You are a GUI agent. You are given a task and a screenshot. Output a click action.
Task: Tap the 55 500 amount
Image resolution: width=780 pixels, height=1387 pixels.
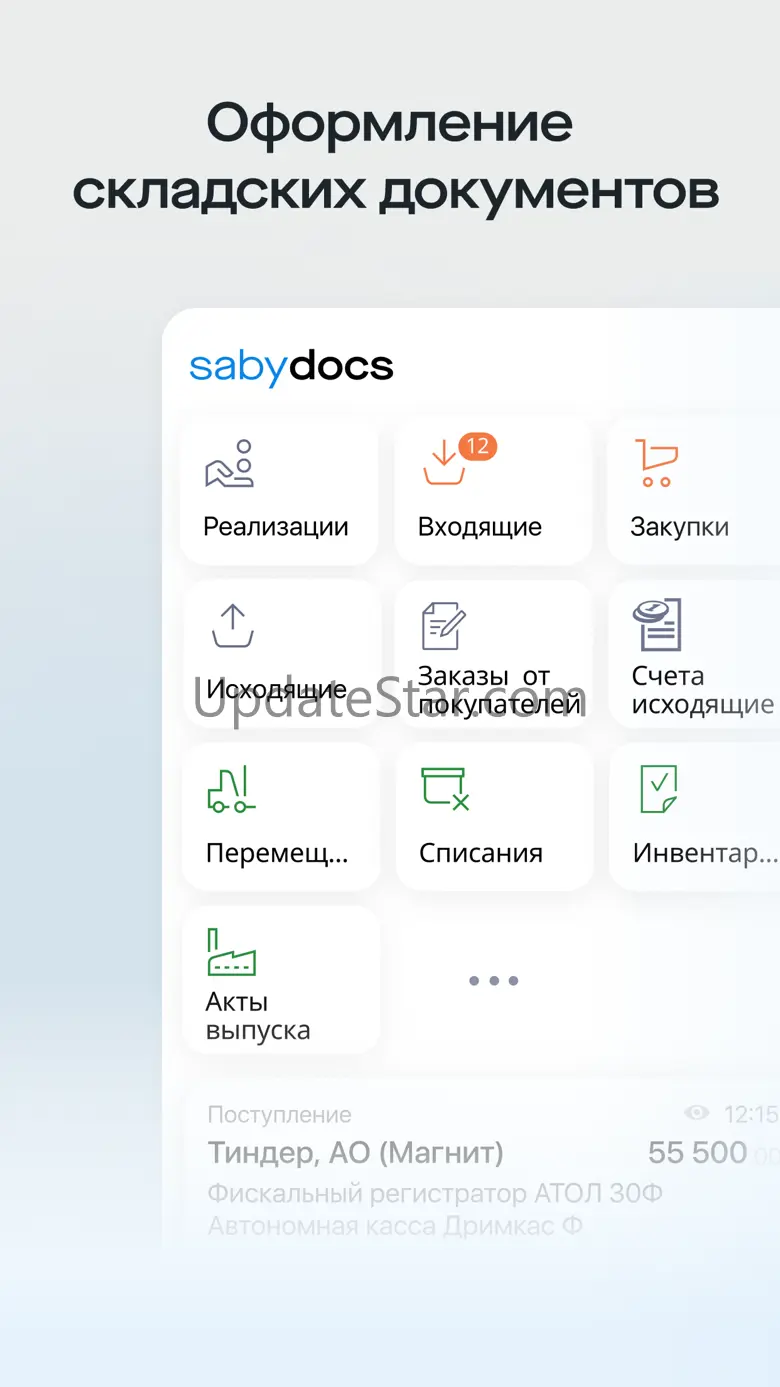pos(697,1153)
